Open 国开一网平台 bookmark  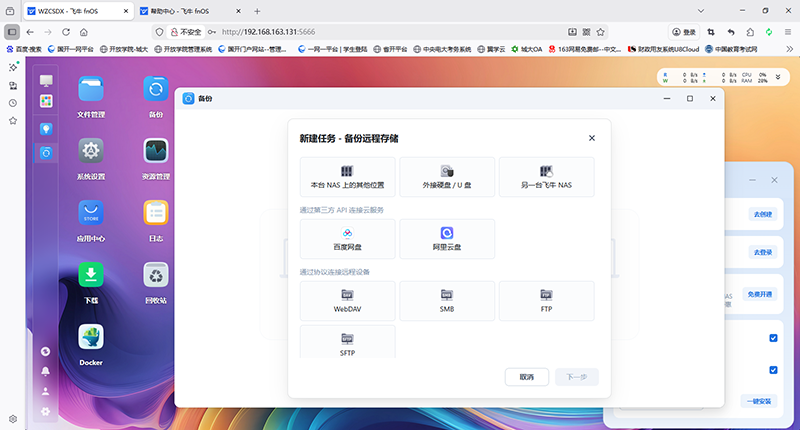[x=70, y=49]
